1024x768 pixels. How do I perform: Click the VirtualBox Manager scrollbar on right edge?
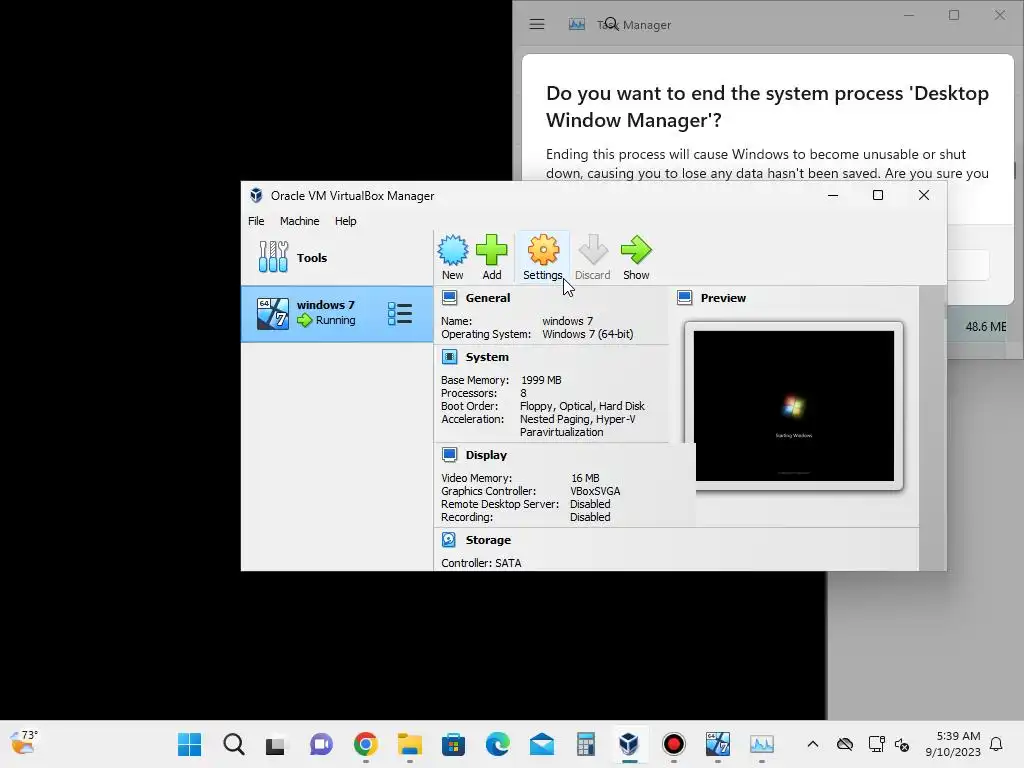(933, 428)
